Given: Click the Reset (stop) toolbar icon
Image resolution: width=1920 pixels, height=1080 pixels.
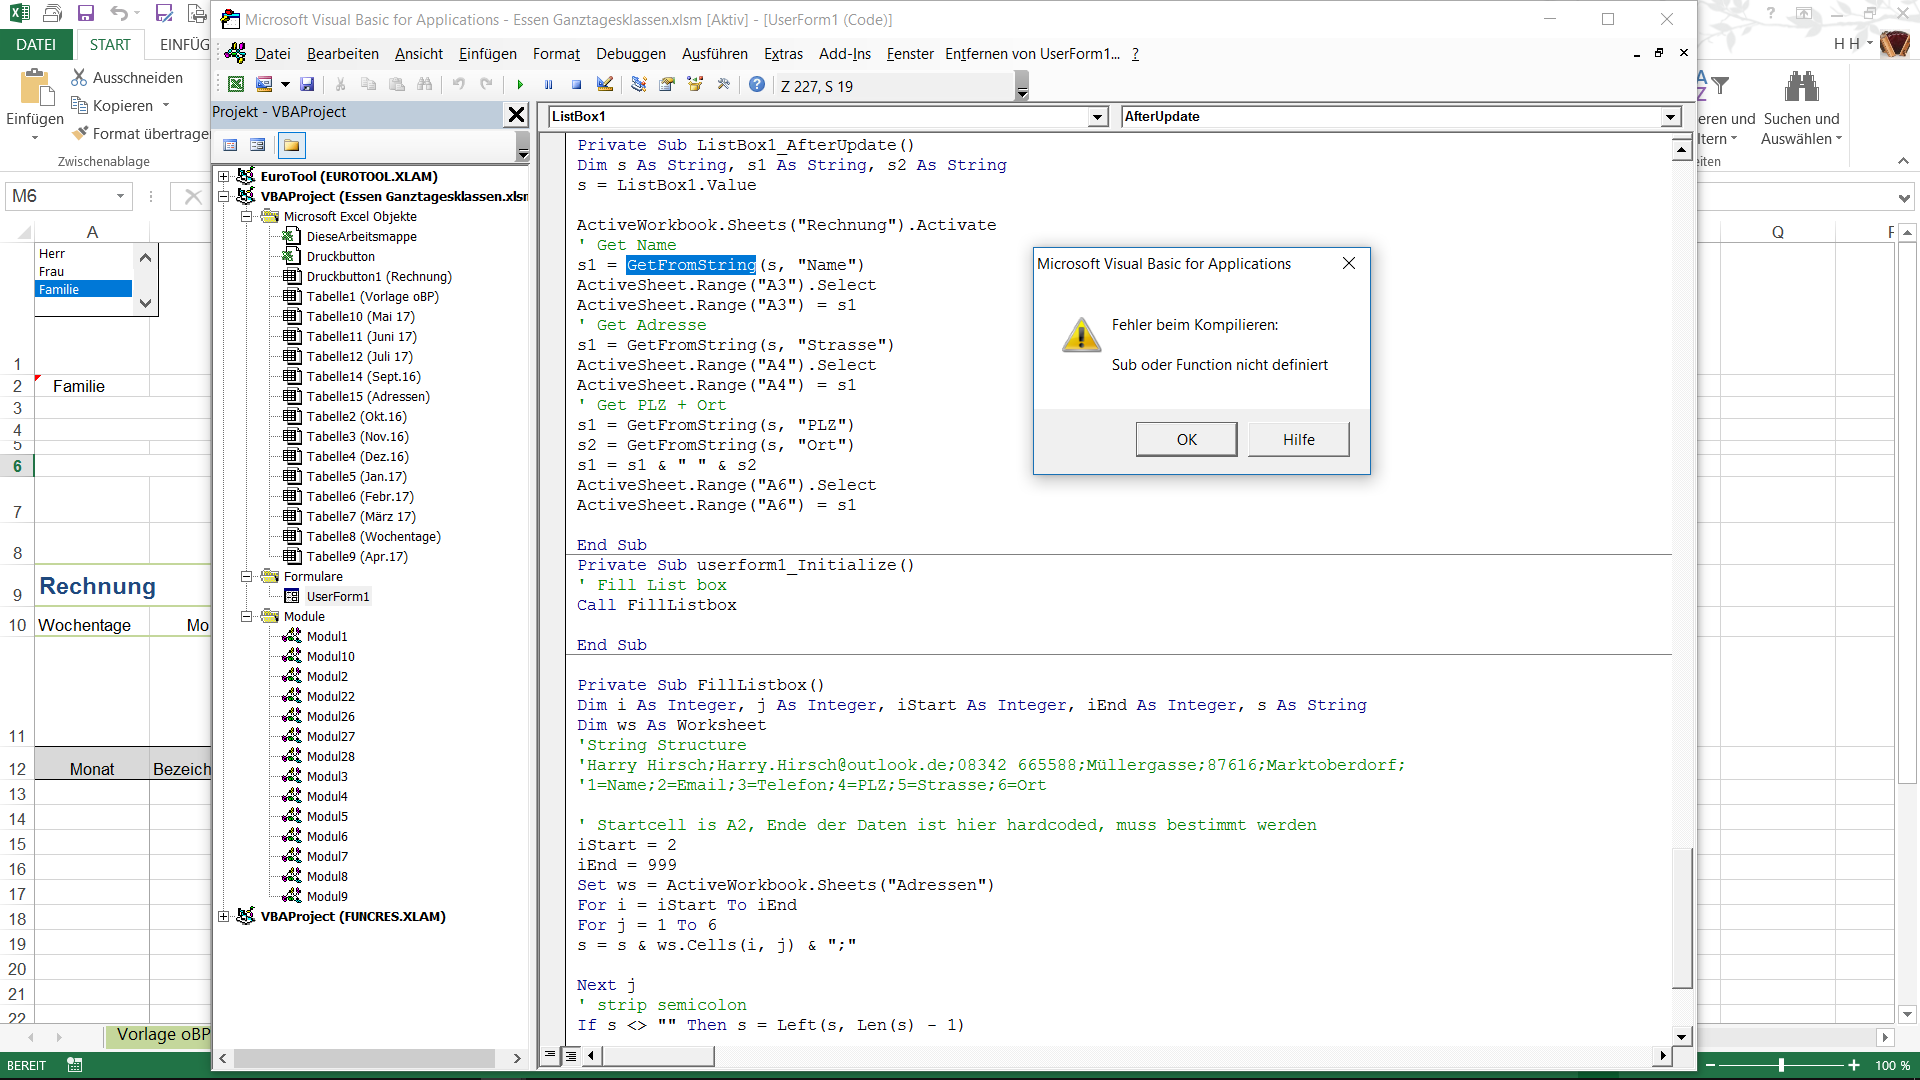Looking at the screenshot, I should (576, 85).
